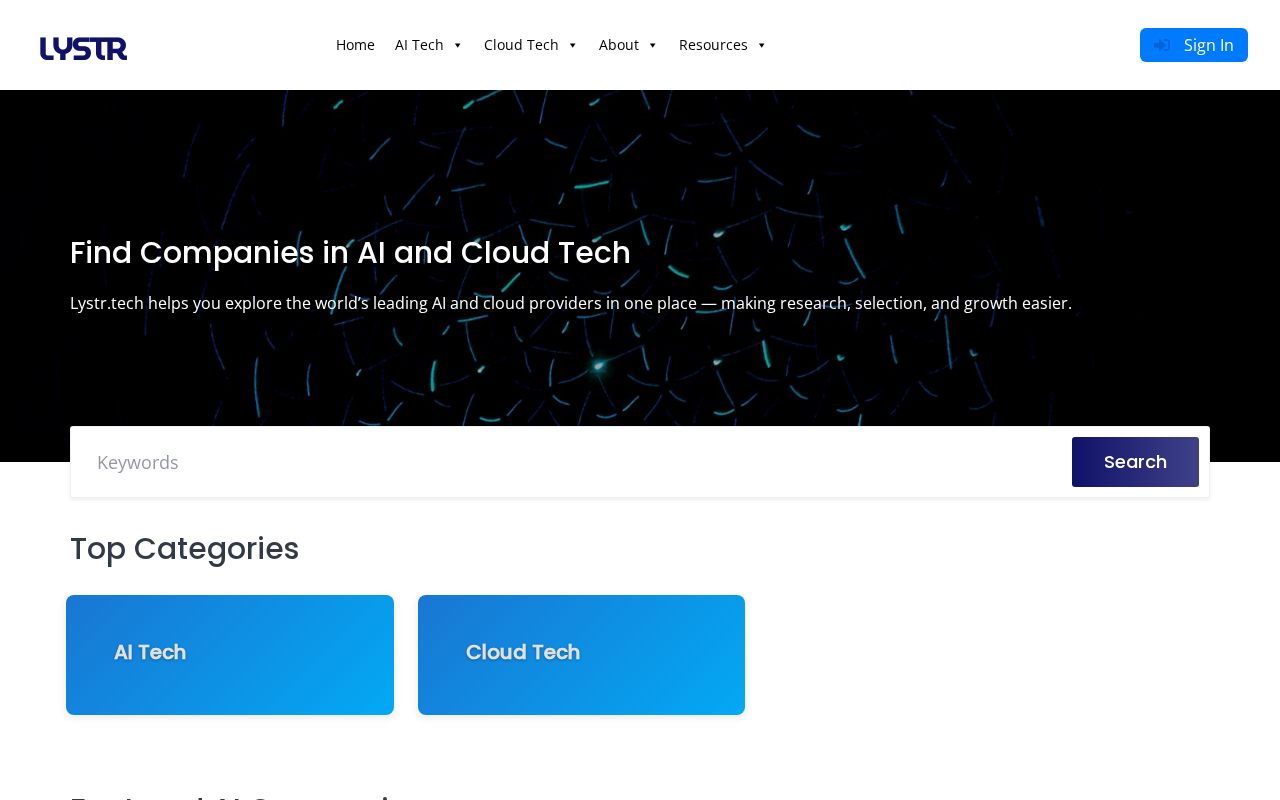Viewport: 1280px width, 800px height.
Task: Click the Lystr logo
Action: [83, 48]
